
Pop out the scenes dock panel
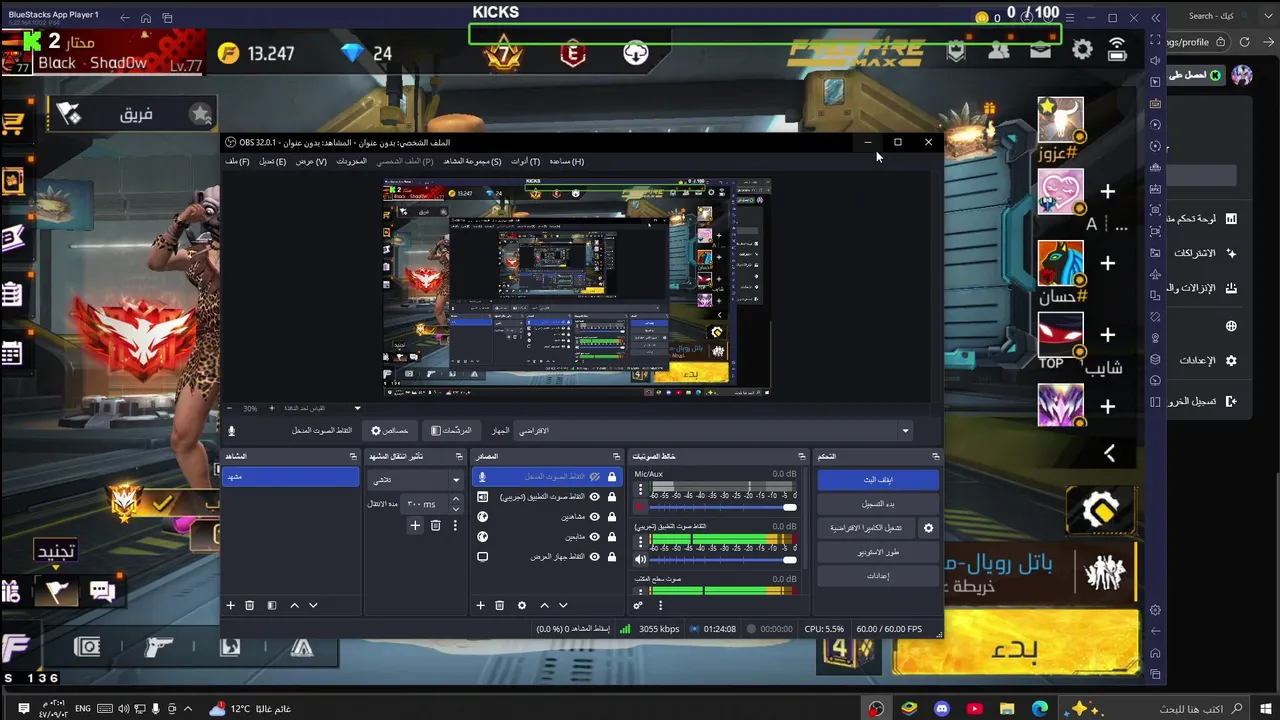coord(352,456)
